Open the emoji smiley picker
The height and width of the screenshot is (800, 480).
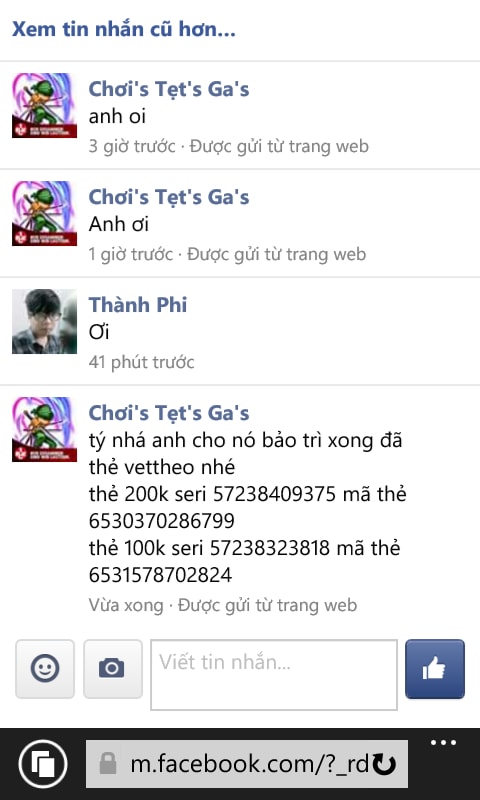pyautogui.click(x=45, y=669)
